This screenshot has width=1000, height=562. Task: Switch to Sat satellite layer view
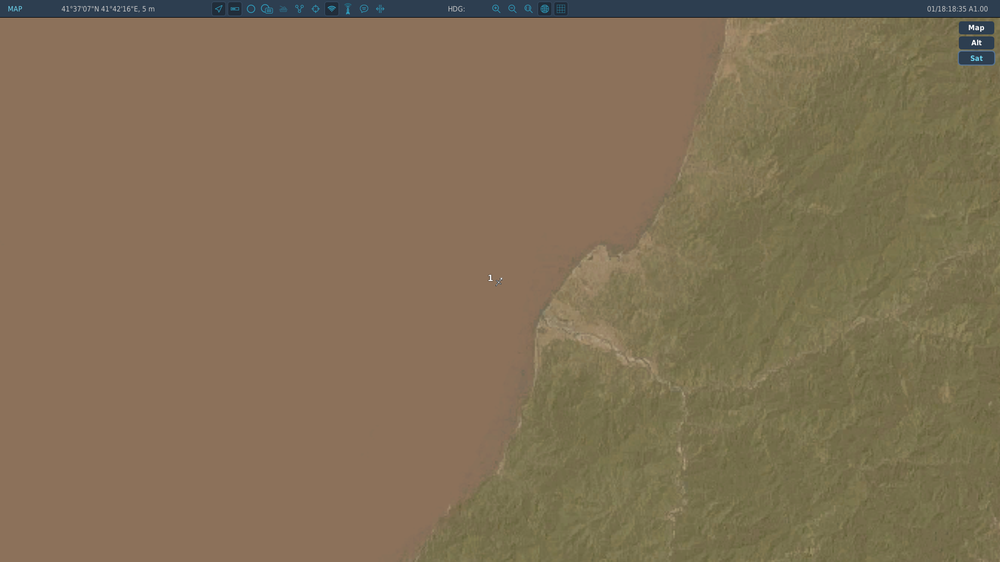[x=976, y=58]
